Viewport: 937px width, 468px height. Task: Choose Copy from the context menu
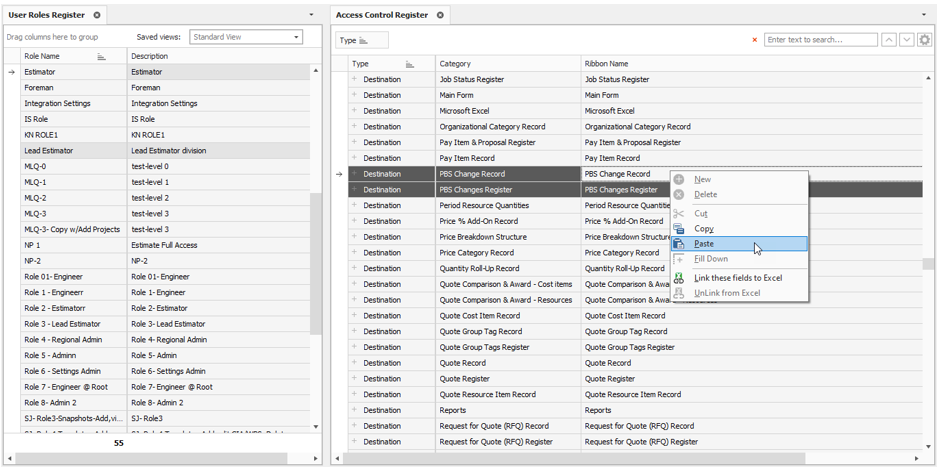point(704,229)
